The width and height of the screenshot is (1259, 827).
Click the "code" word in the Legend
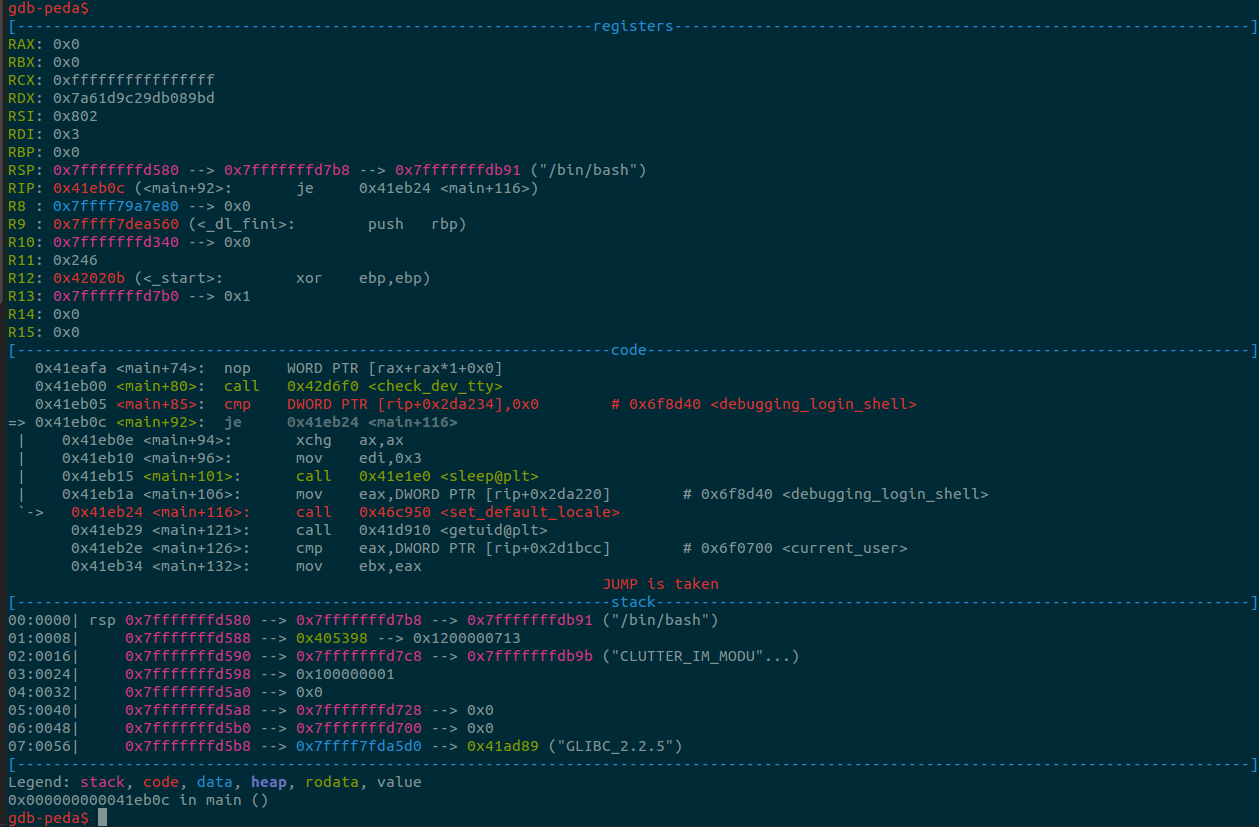tap(161, 782)
